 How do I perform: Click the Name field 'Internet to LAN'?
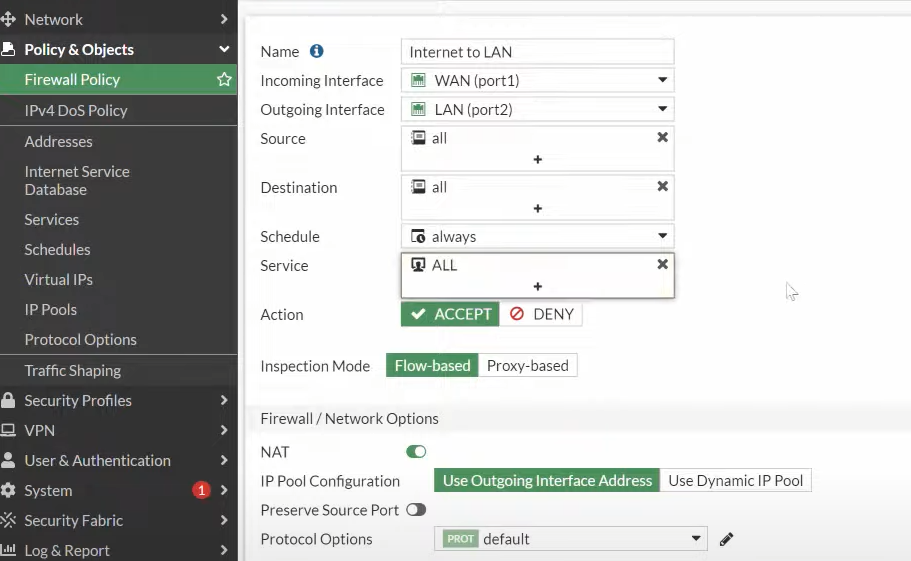pos(537,52)
